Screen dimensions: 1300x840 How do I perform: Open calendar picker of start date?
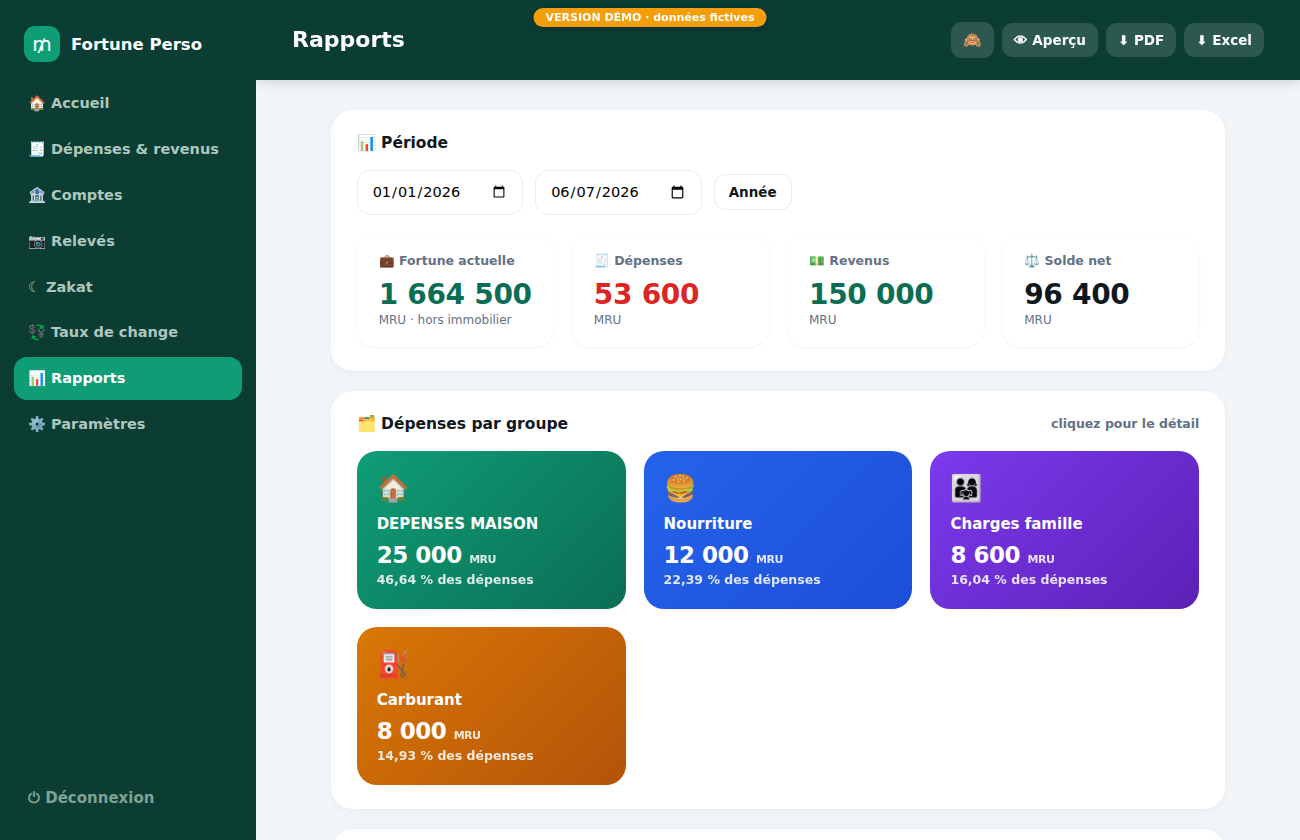tap(500, 192)
